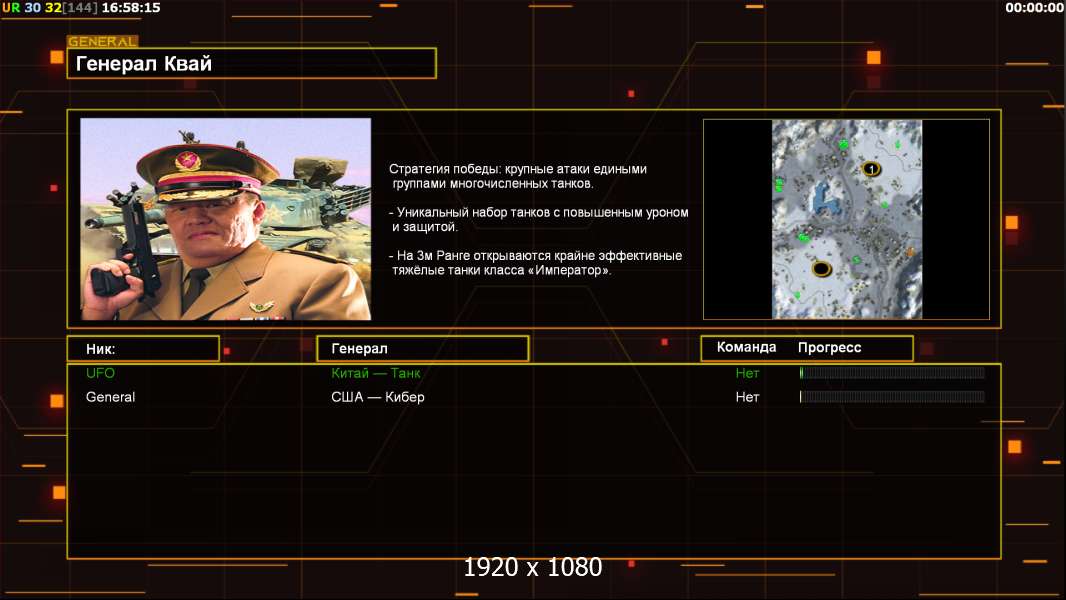This screenshot has width=1066, height=600.
Task: Click the 'Нет' team value for General
Action: pyautogui.click(x=747, y=397)
